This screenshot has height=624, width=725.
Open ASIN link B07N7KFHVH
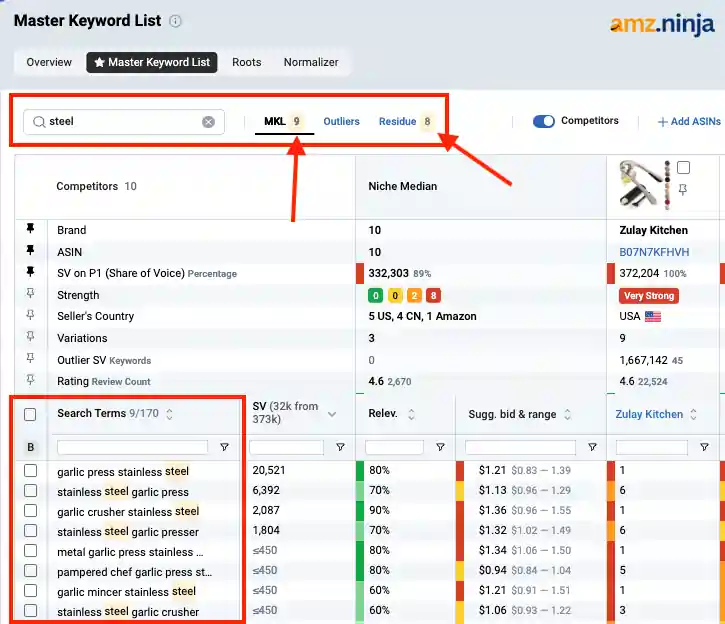(x=654, y=252)
